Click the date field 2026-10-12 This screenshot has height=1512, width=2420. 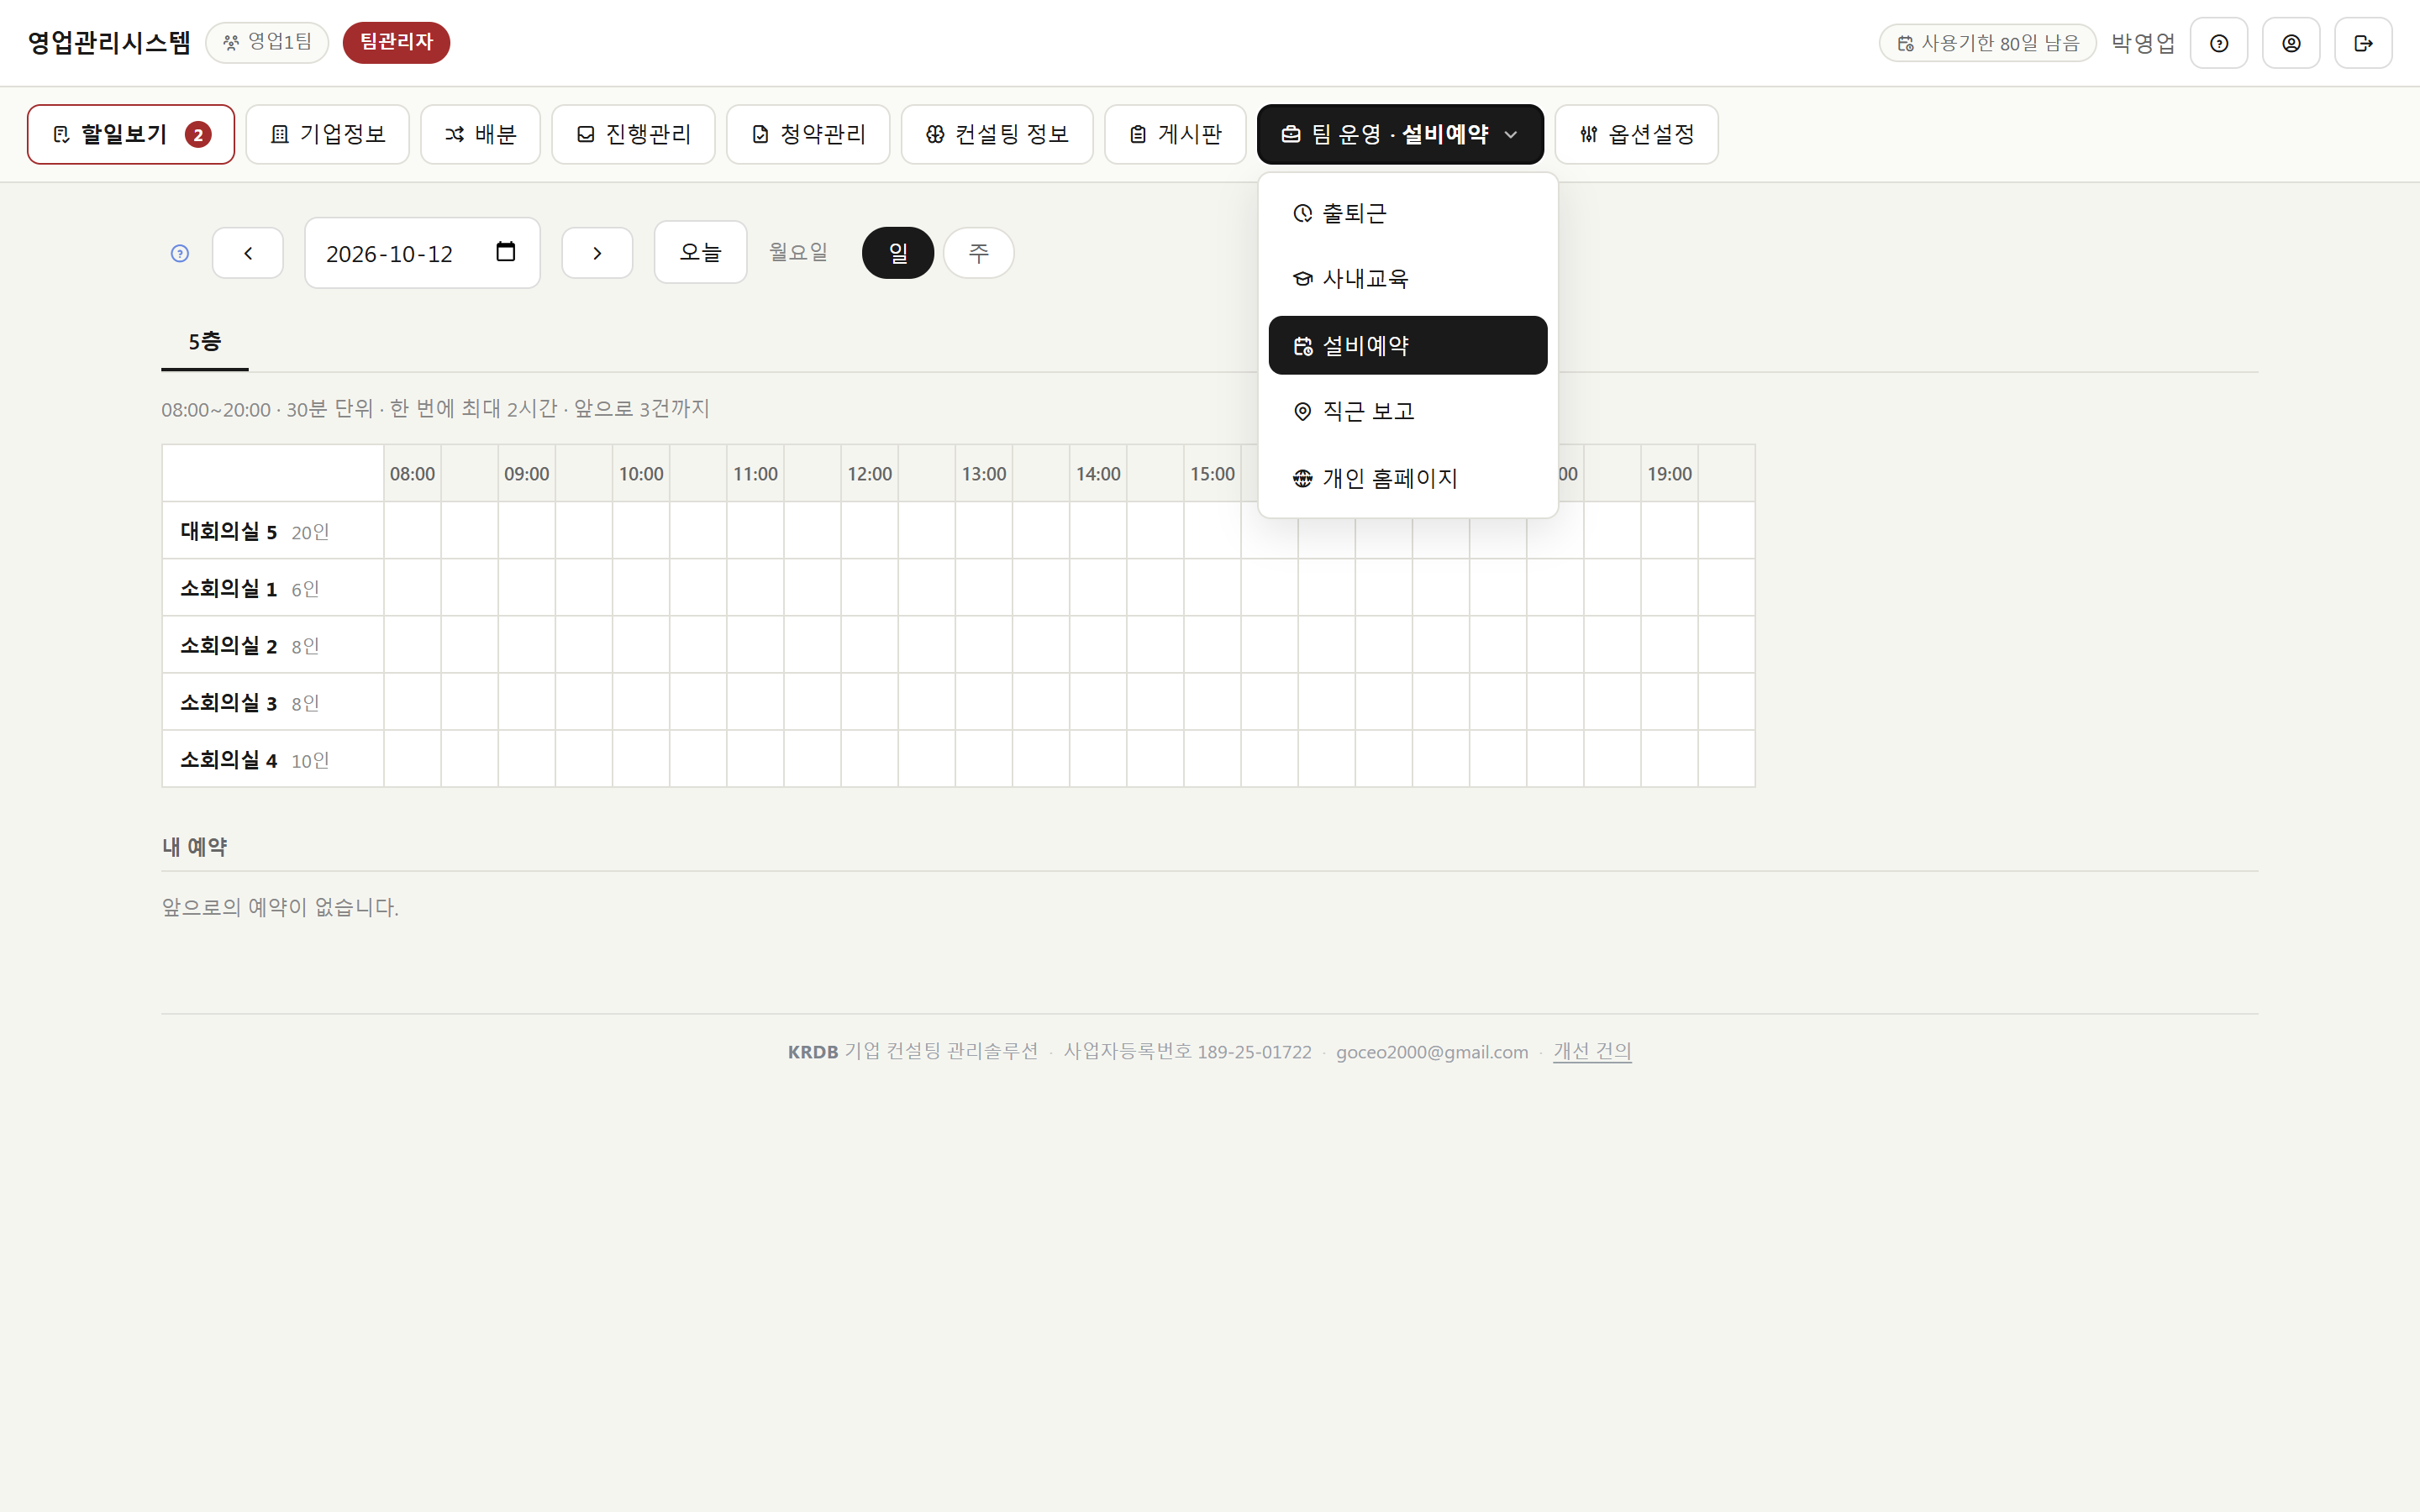[422, 253]
